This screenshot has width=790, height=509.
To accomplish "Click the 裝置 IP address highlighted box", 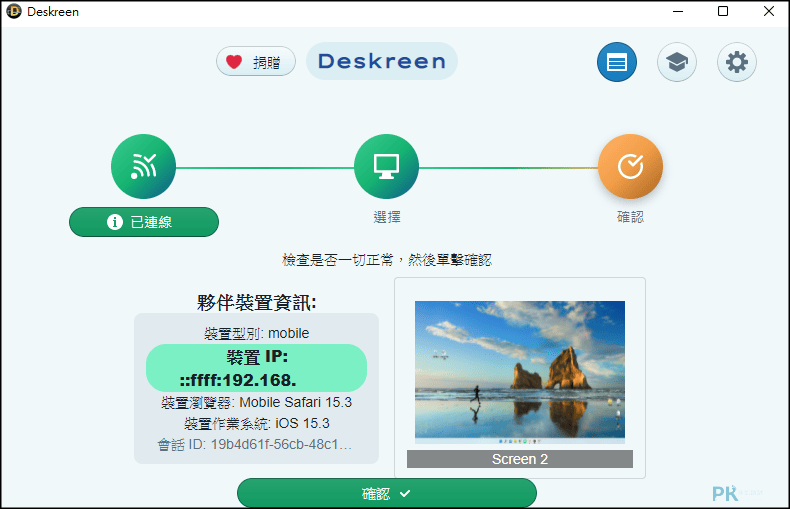I will [256, 368].
